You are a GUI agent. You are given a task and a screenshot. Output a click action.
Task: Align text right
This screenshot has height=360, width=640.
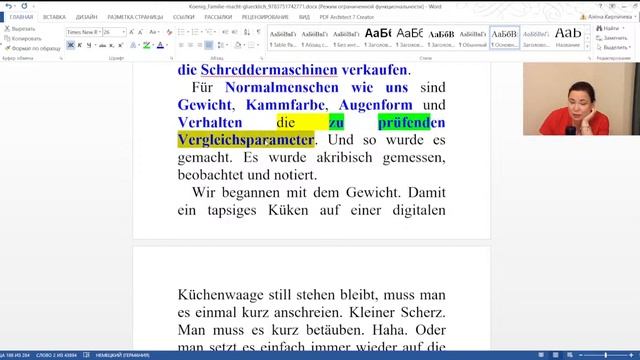tap(199, 45)
